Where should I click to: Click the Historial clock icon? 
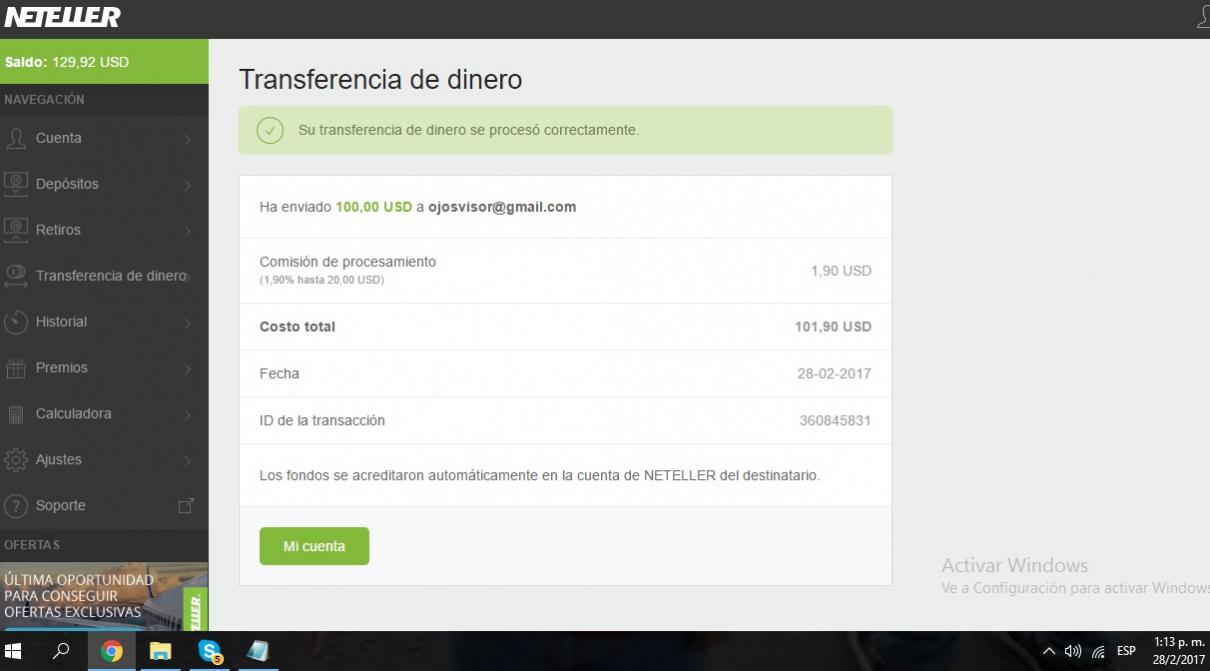[16, 322]
